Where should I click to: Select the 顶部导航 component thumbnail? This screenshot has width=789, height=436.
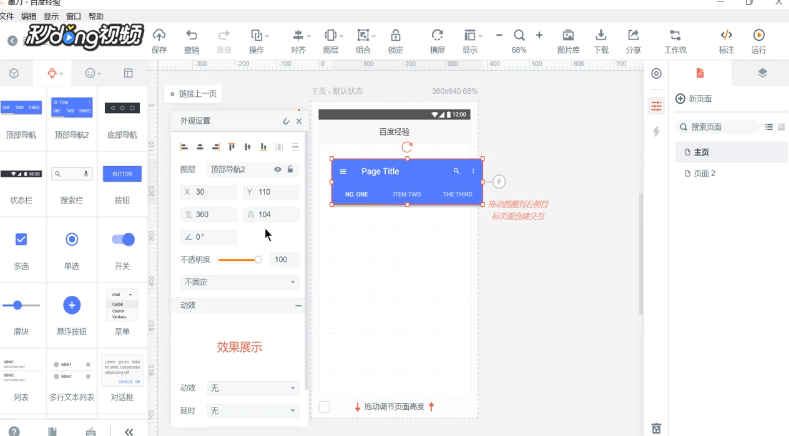[21, 108]
